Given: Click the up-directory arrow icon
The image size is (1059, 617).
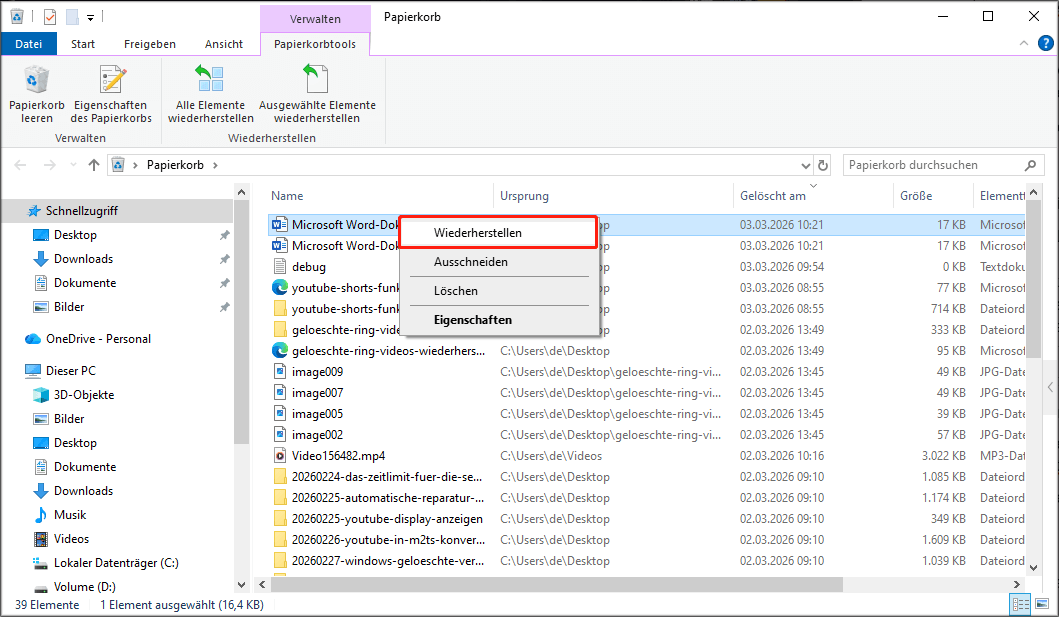Looking at the screenshot, I should point(94,165).
